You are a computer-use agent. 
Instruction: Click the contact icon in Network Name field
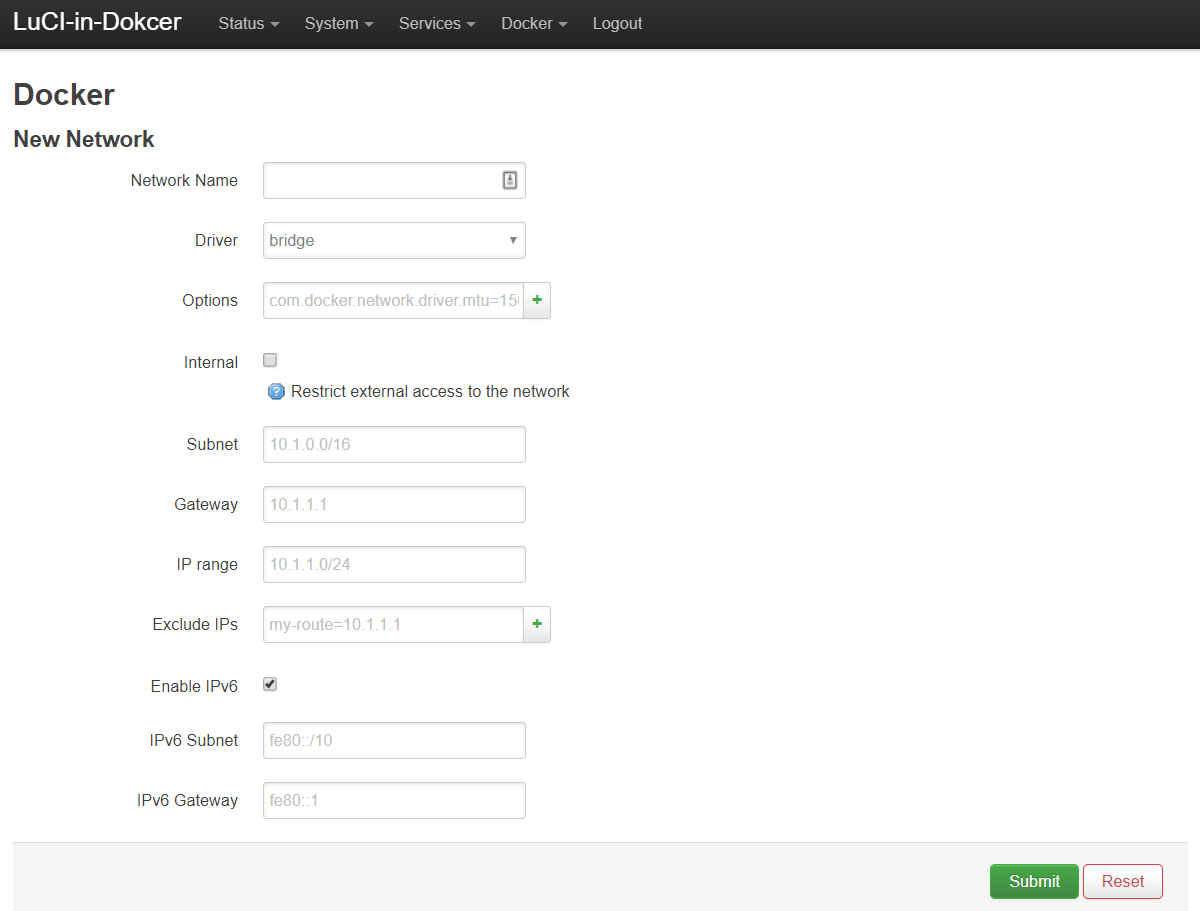(x=509, y=180)
